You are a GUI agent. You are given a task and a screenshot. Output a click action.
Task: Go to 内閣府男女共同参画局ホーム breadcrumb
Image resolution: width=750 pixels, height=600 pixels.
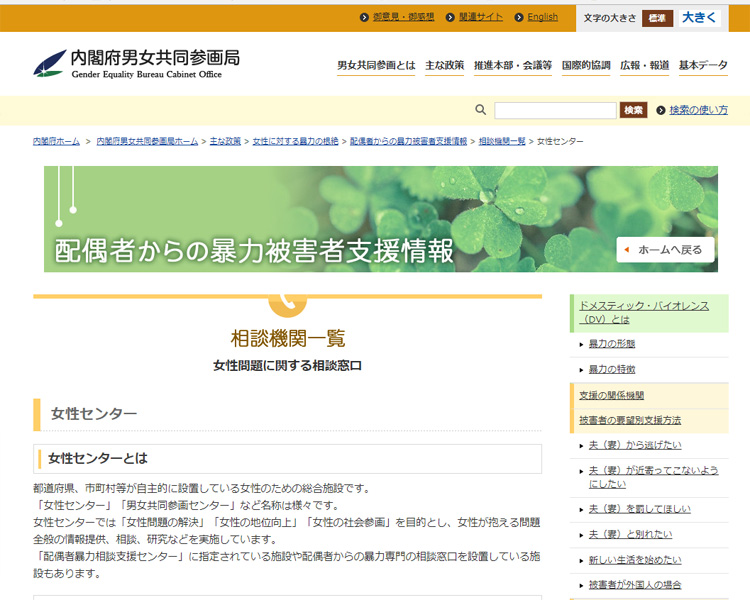click(x=147, y=141)
